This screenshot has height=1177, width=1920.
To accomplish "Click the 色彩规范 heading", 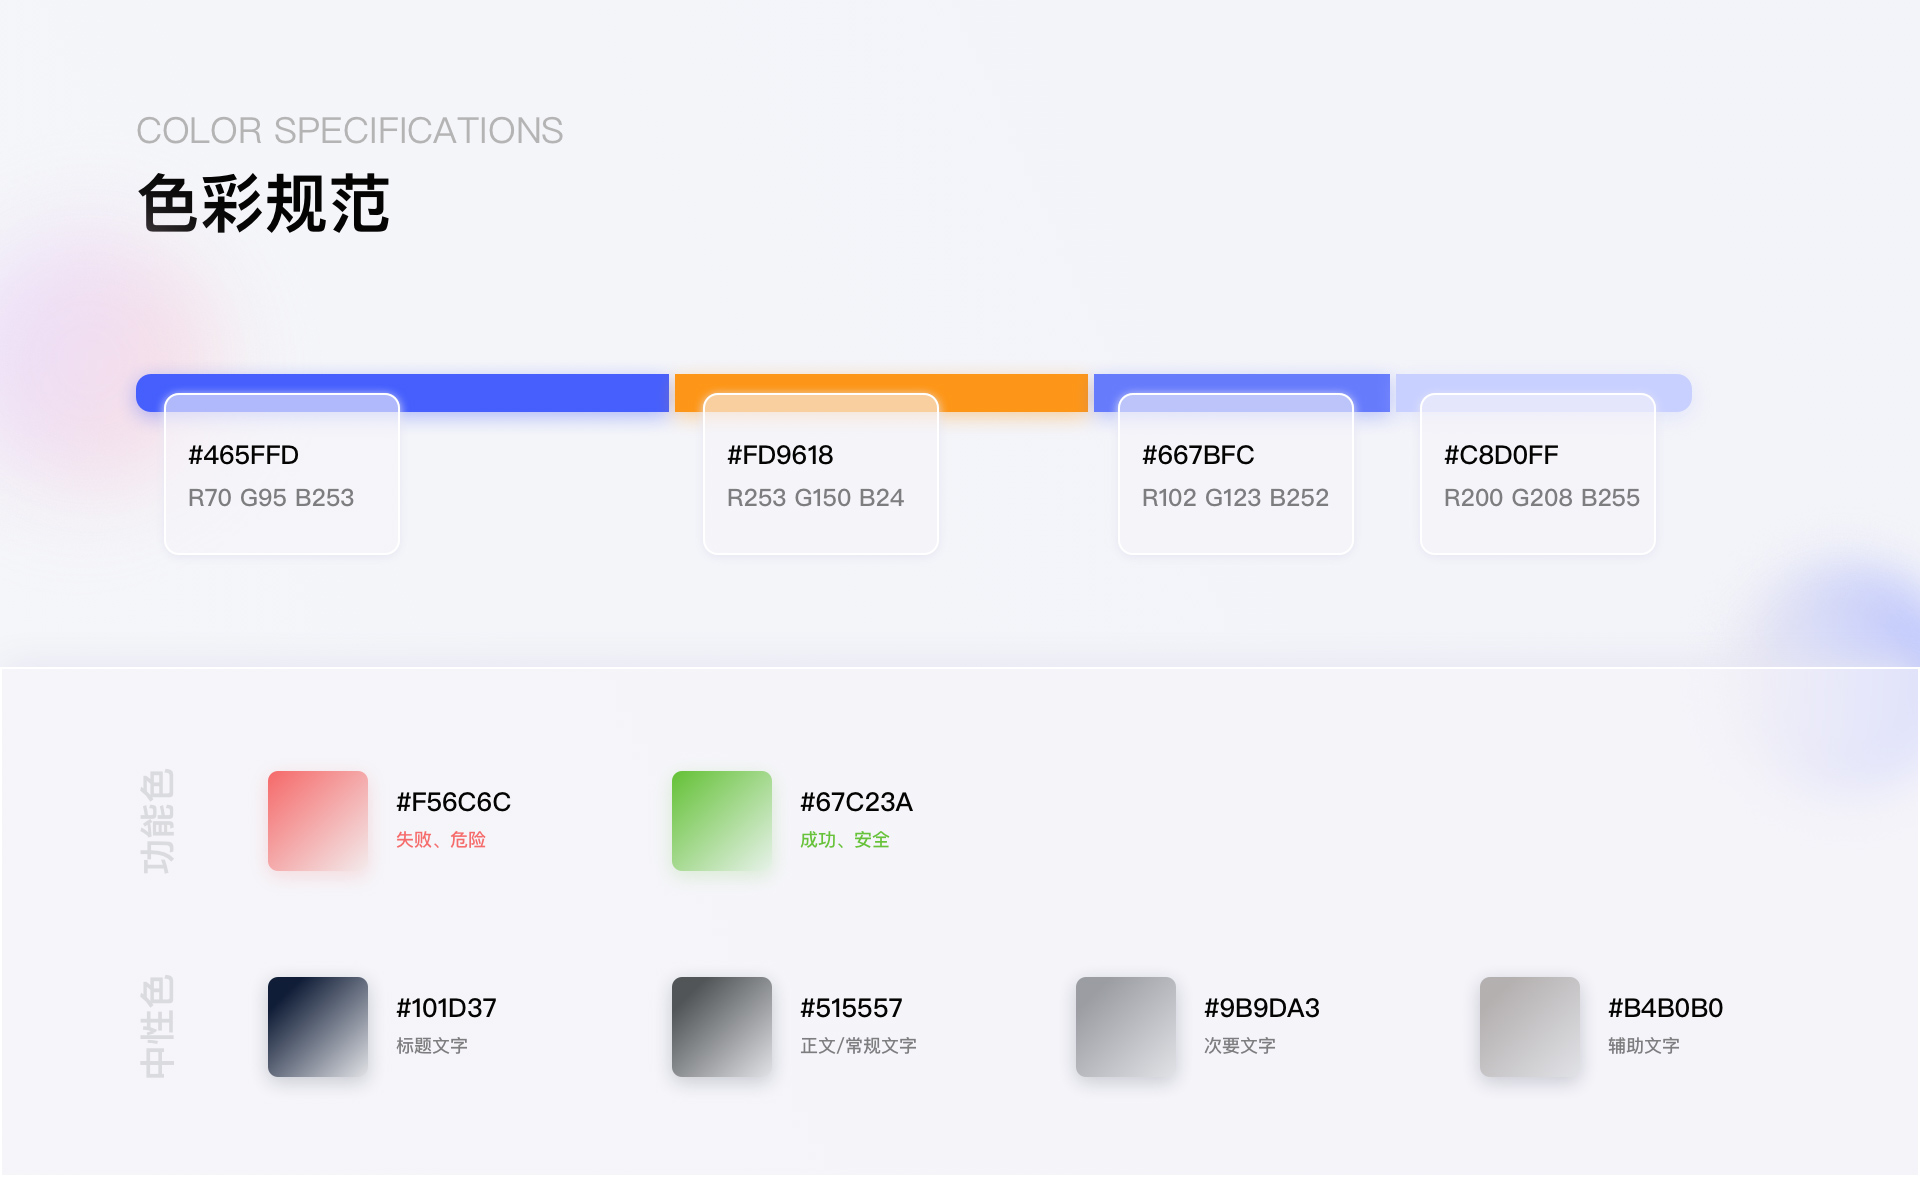I will (x=263, y=204).
